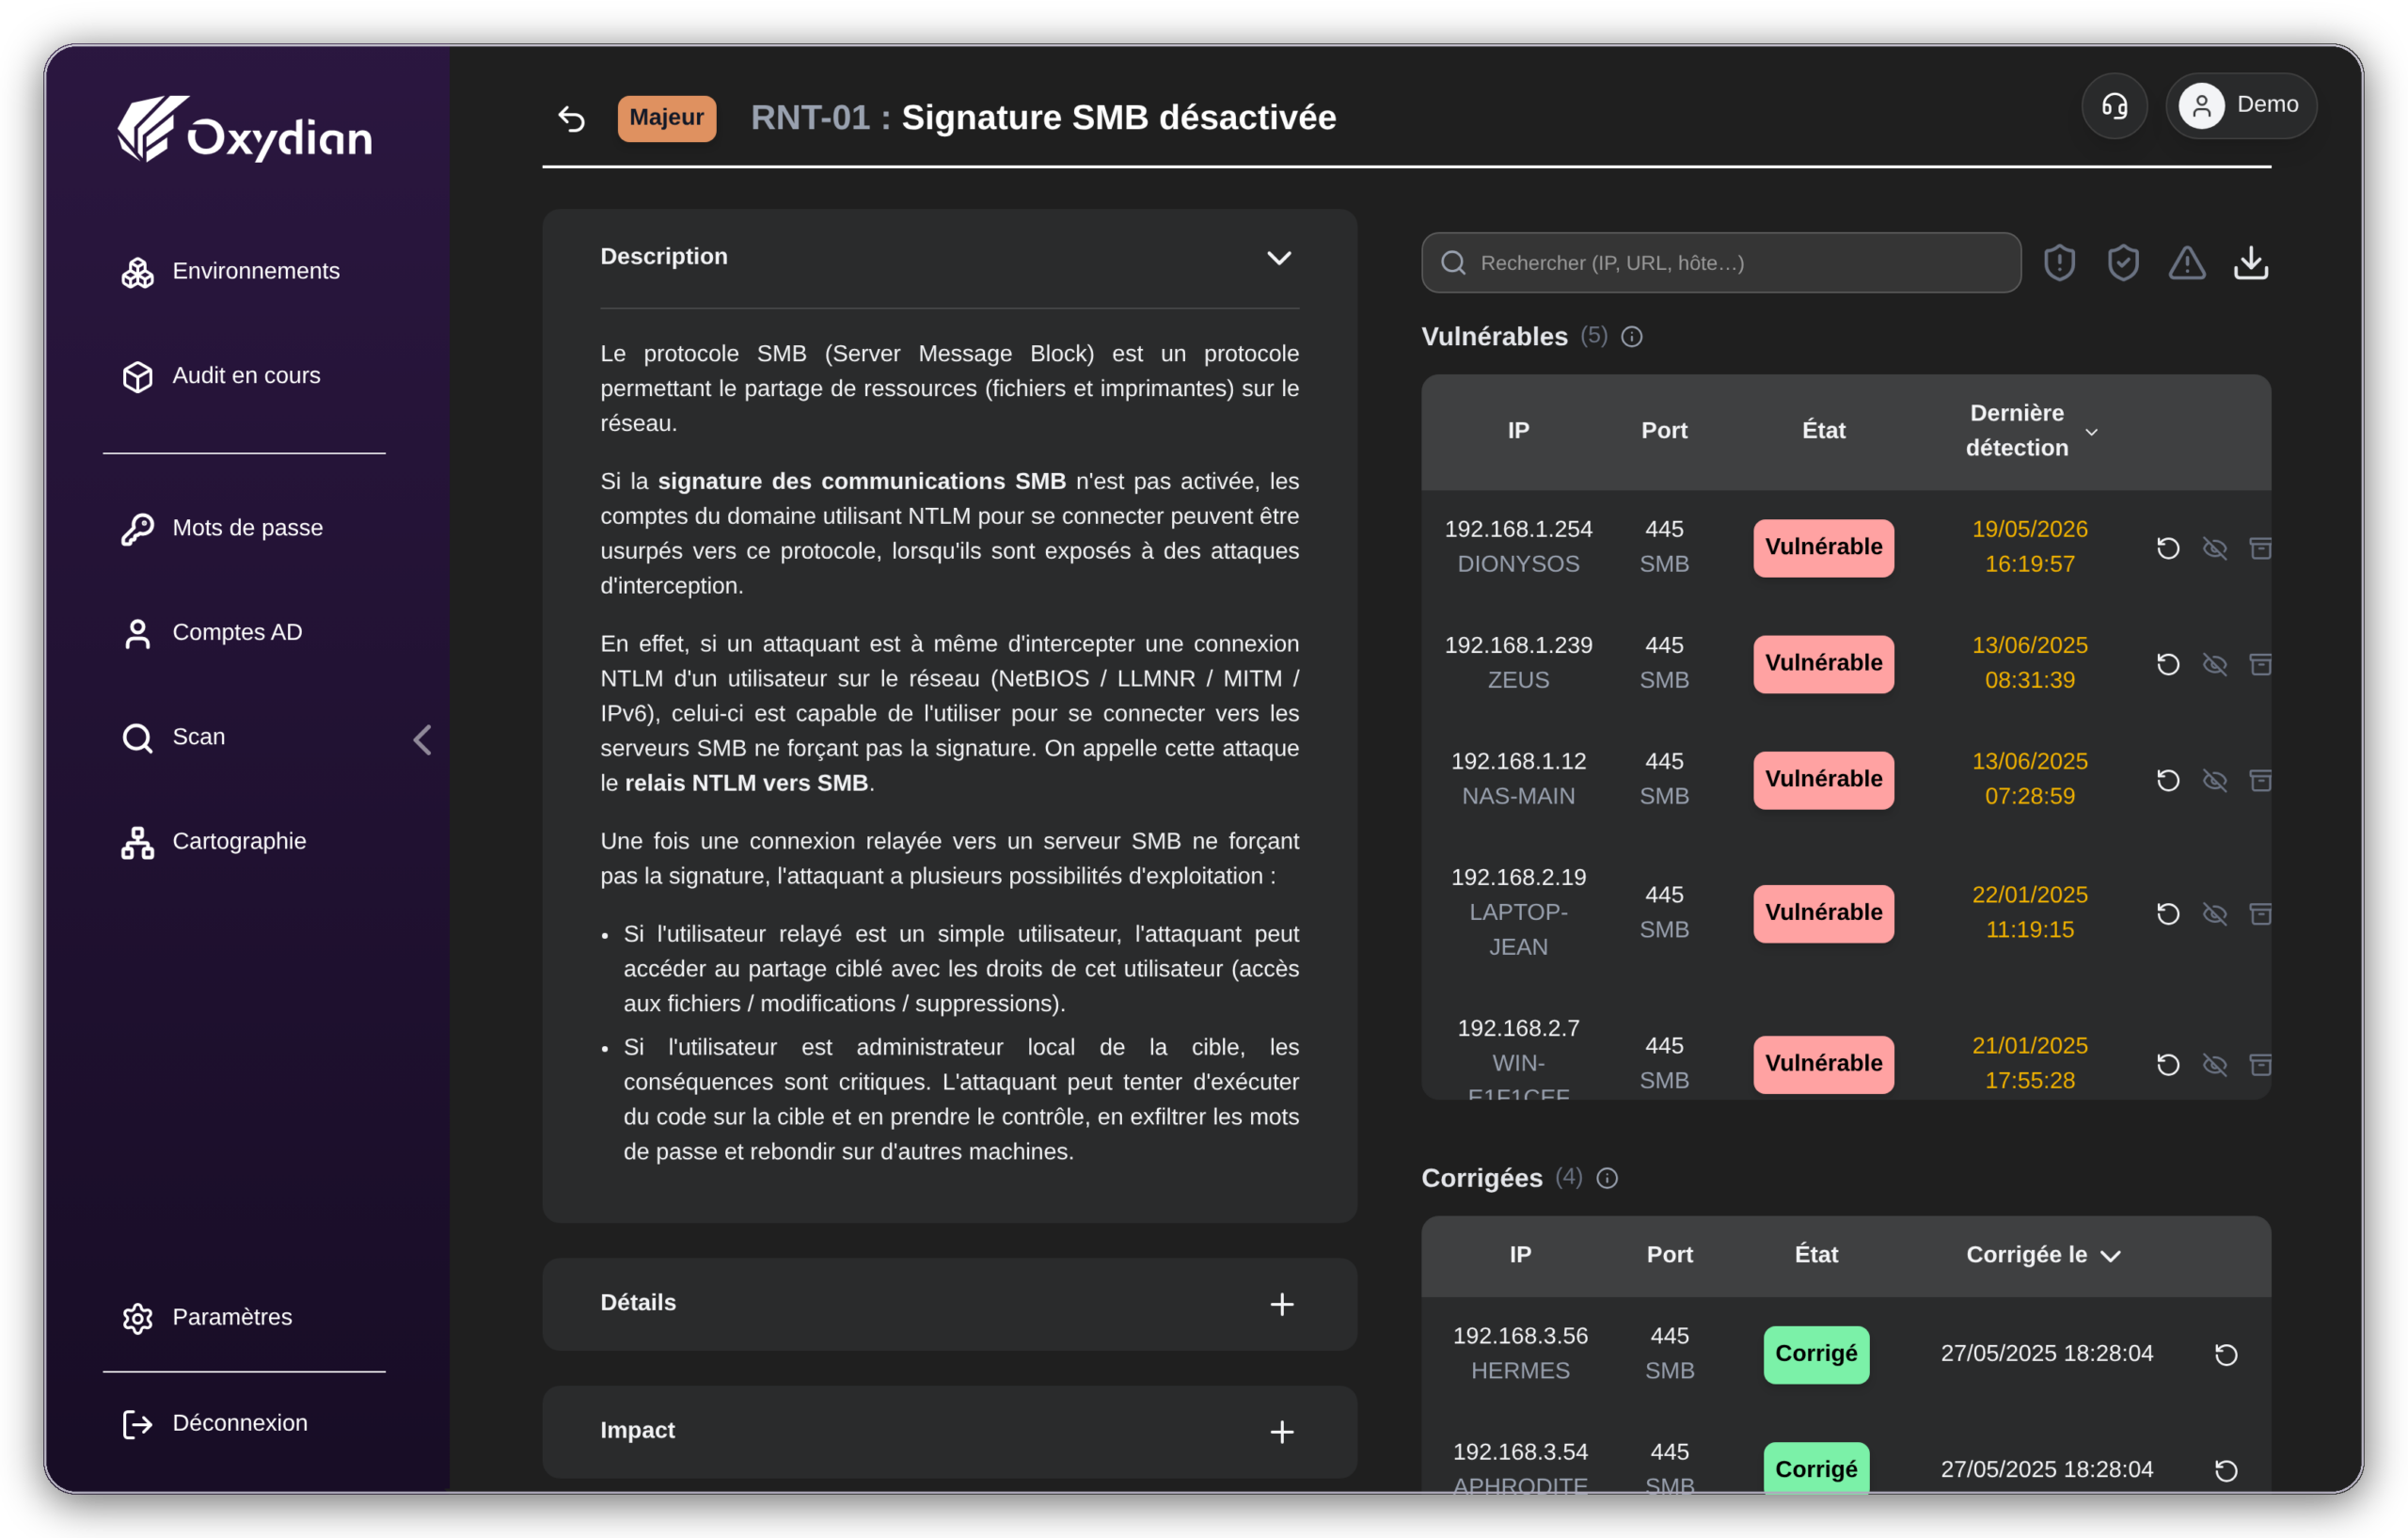Click the shield with checkmark filter icon
This screenshot has width=2408, height=1538.
(x=2123, y=263)
